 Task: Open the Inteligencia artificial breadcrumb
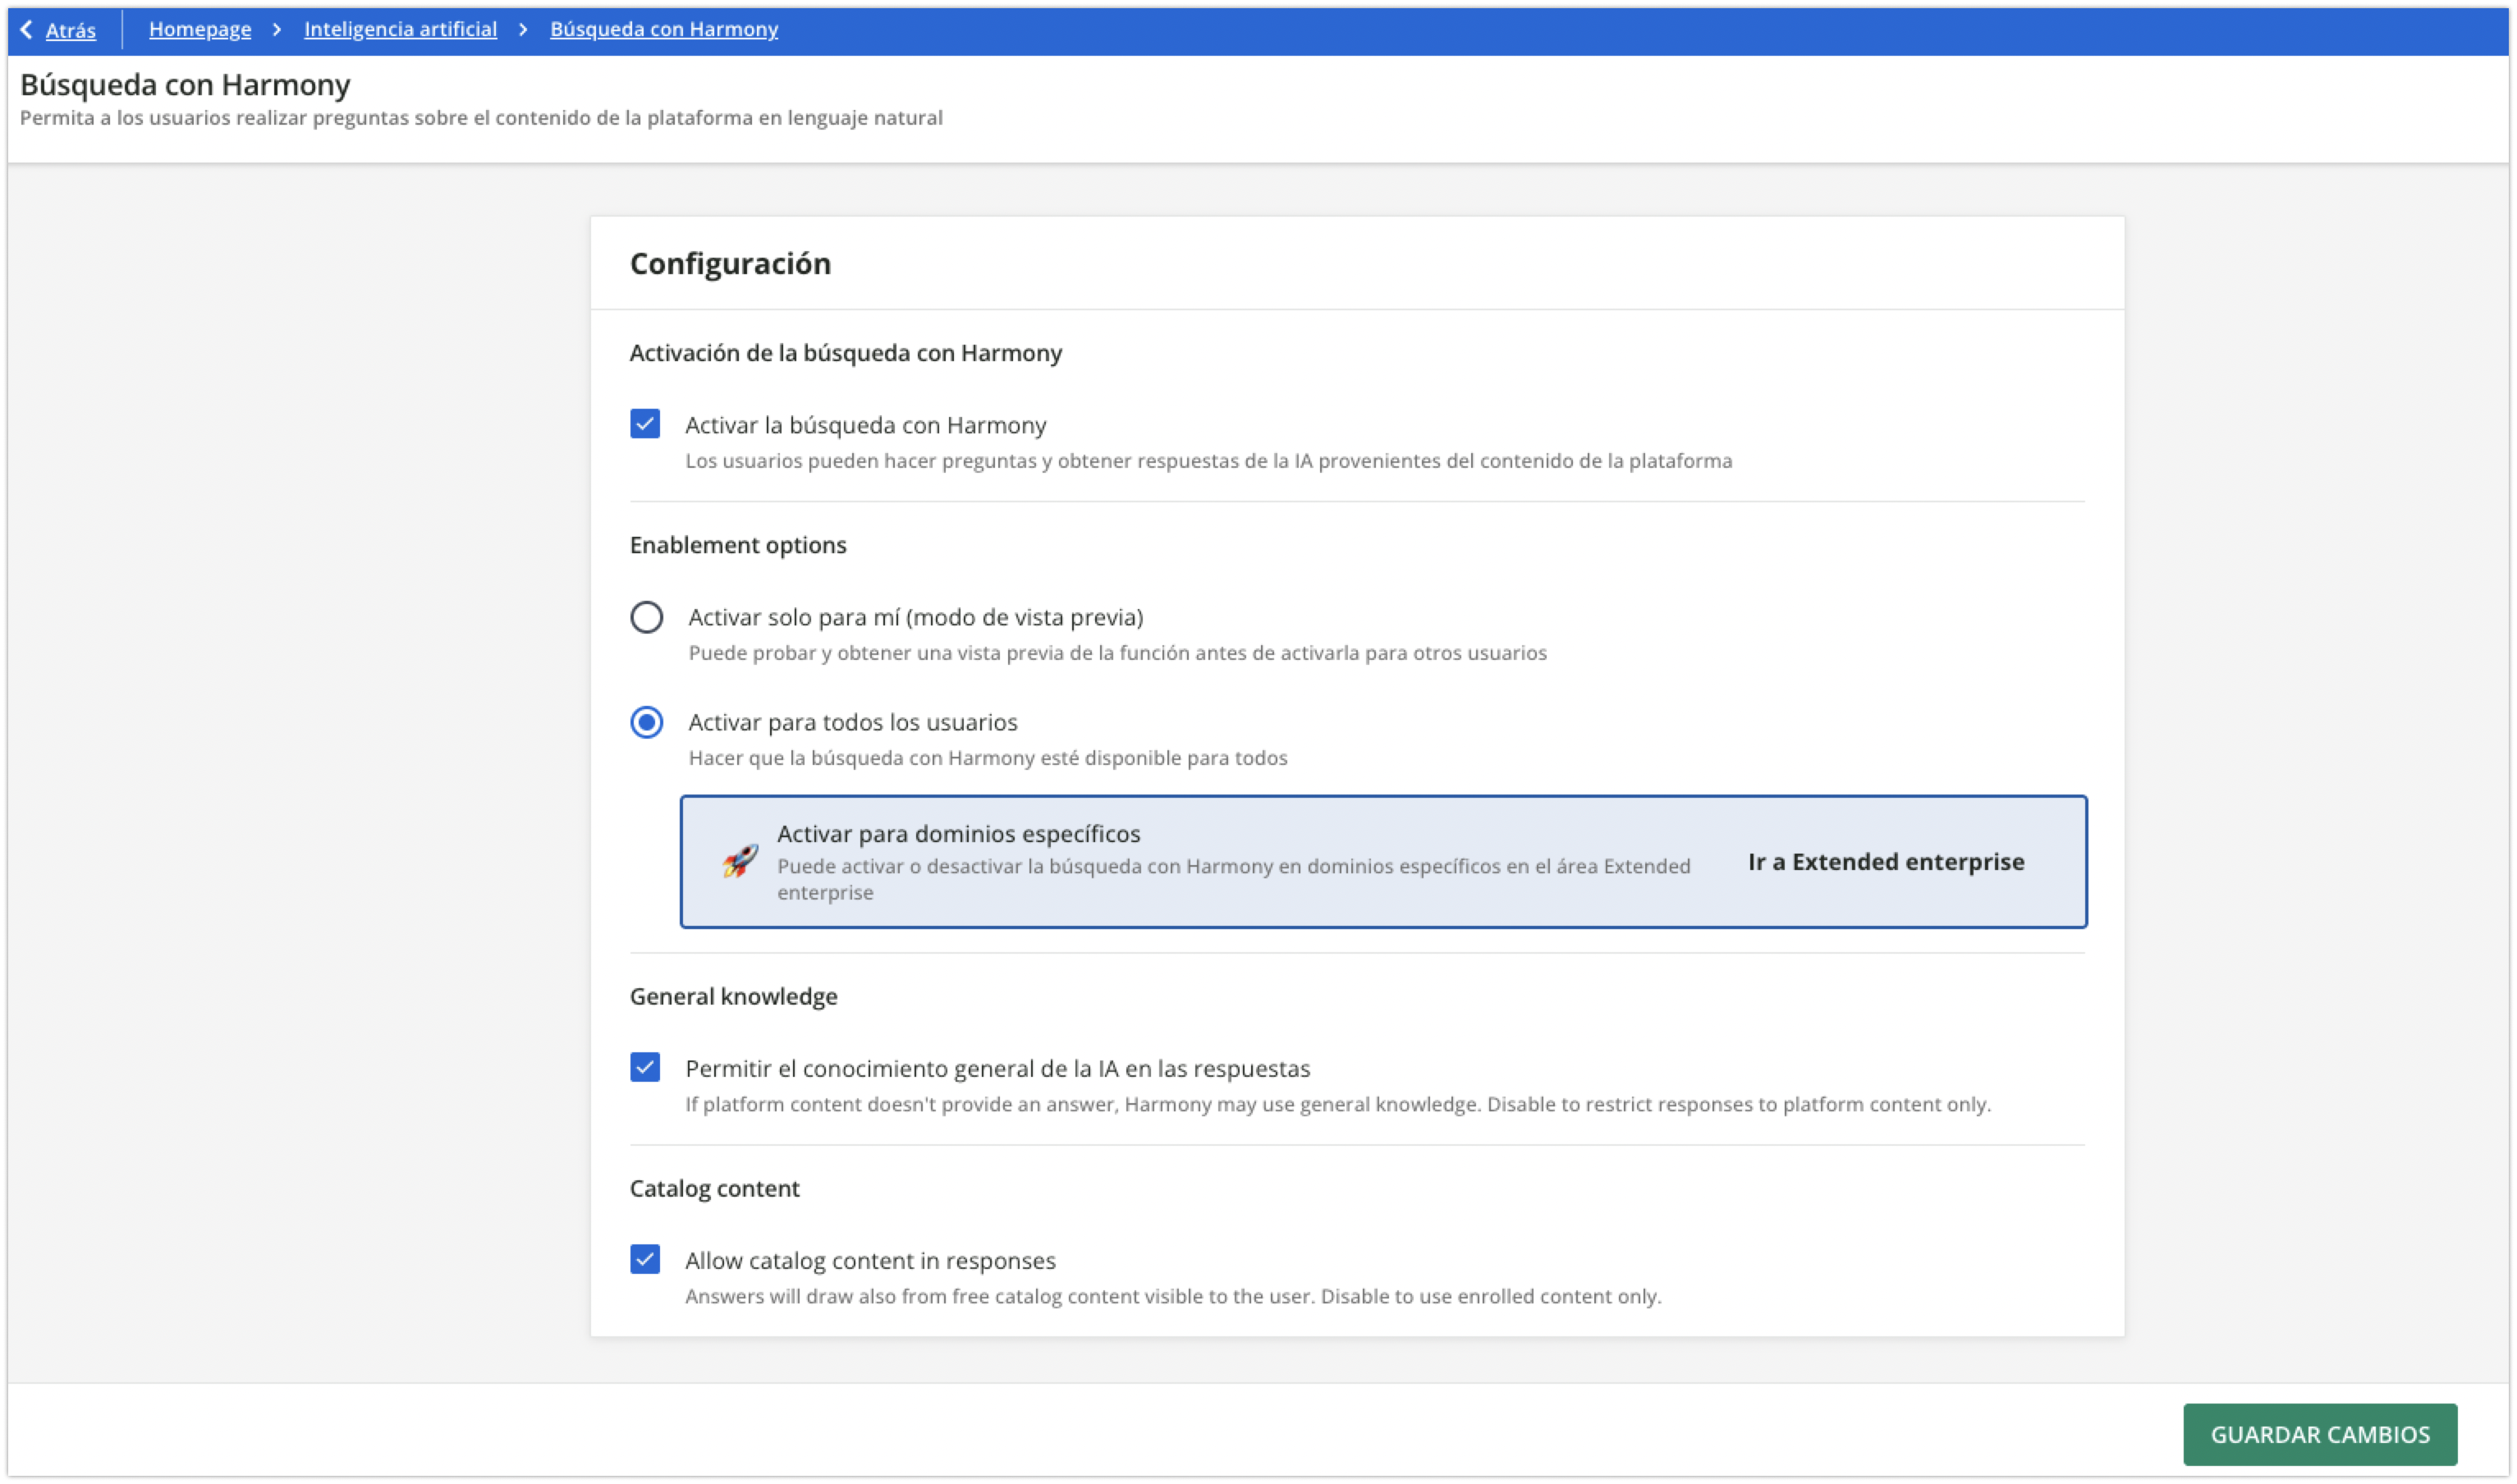(x=399, y=29)
